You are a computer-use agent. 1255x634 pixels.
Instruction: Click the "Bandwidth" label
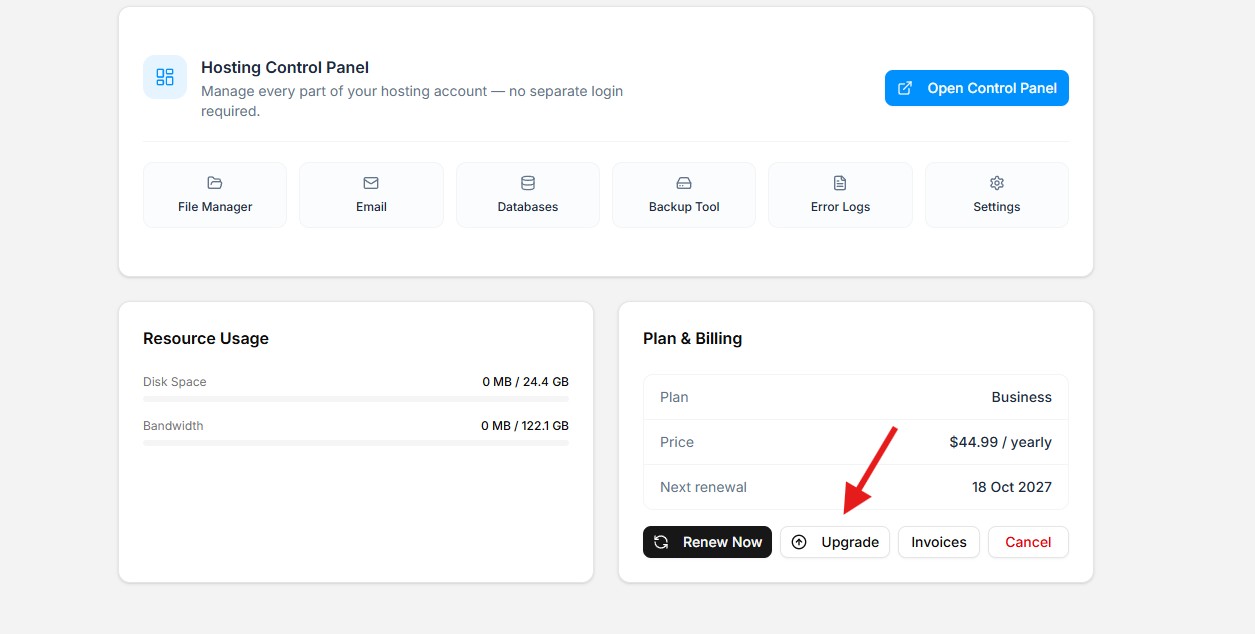point(173,426)
